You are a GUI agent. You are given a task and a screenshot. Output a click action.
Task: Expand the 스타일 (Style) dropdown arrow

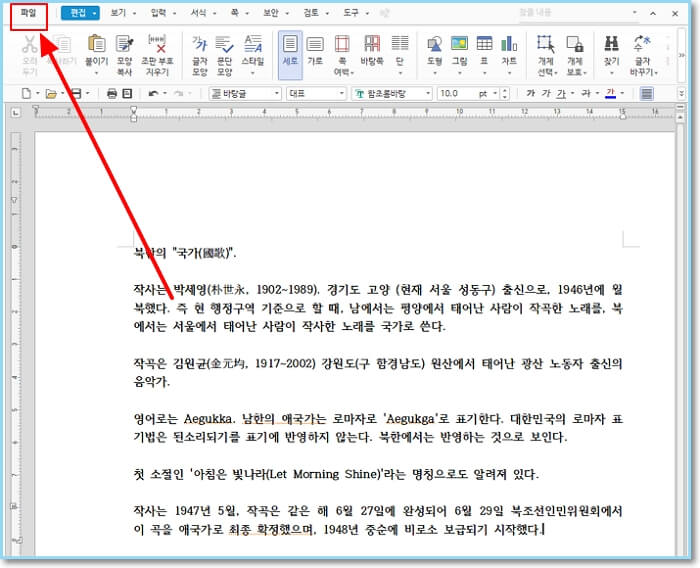click(253, 72)
